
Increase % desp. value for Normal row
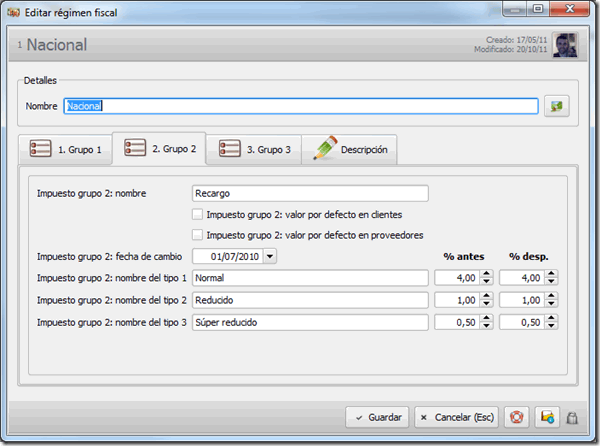tap(551, 274)
